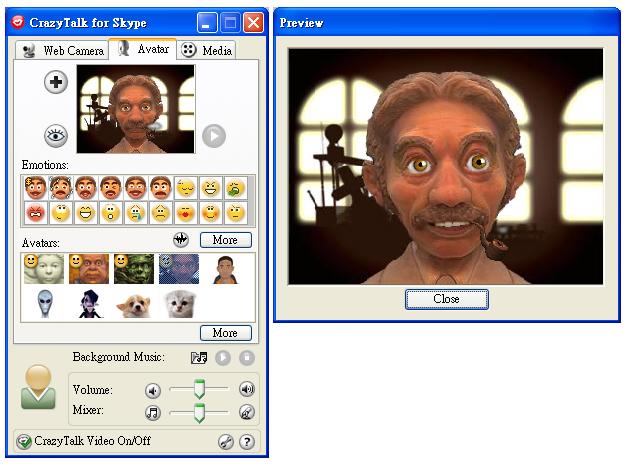This screenshot has width=629, height=464.
Task: Choose the eyes-rolled-up yellow smiley
Action: [x=61, y=213]
